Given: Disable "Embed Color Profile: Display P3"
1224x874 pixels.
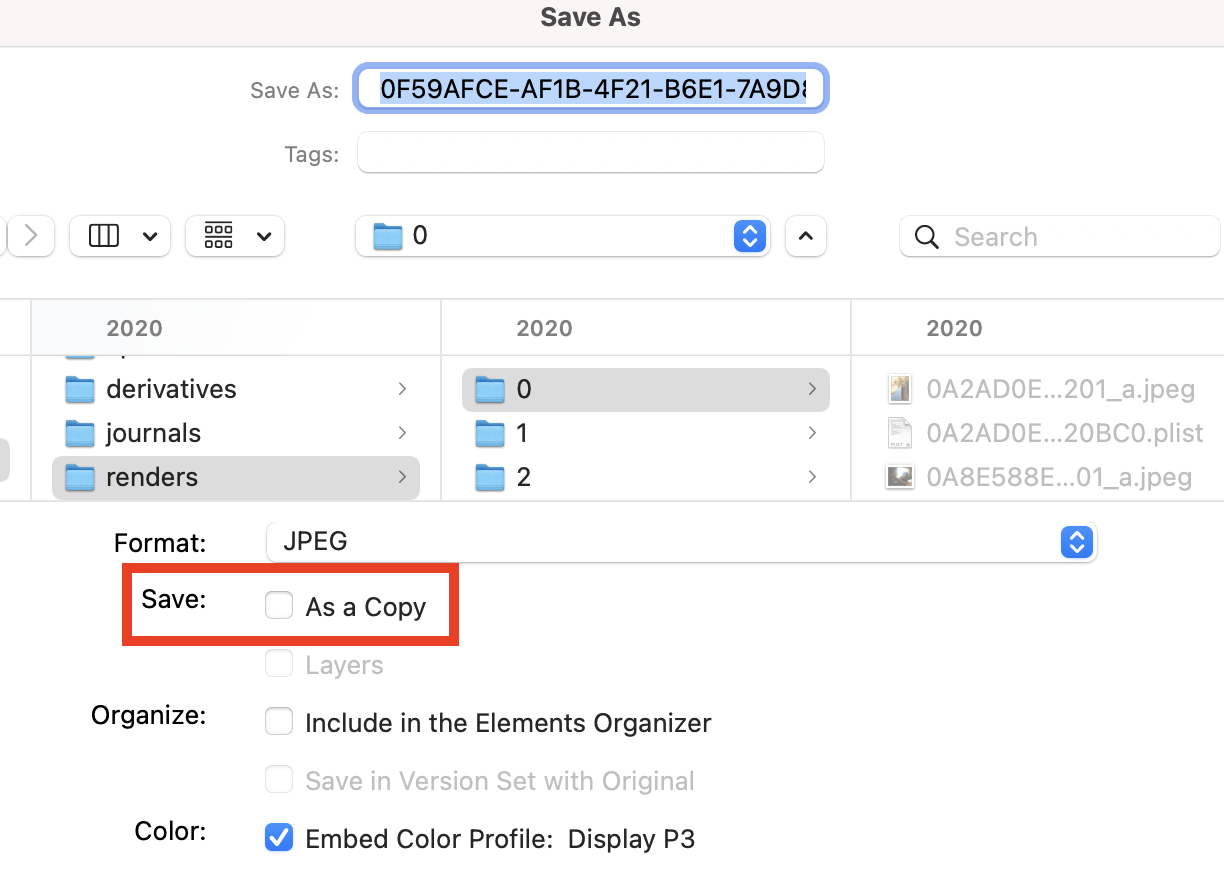Looking at the screenshot, I should [x=278, y=838].
